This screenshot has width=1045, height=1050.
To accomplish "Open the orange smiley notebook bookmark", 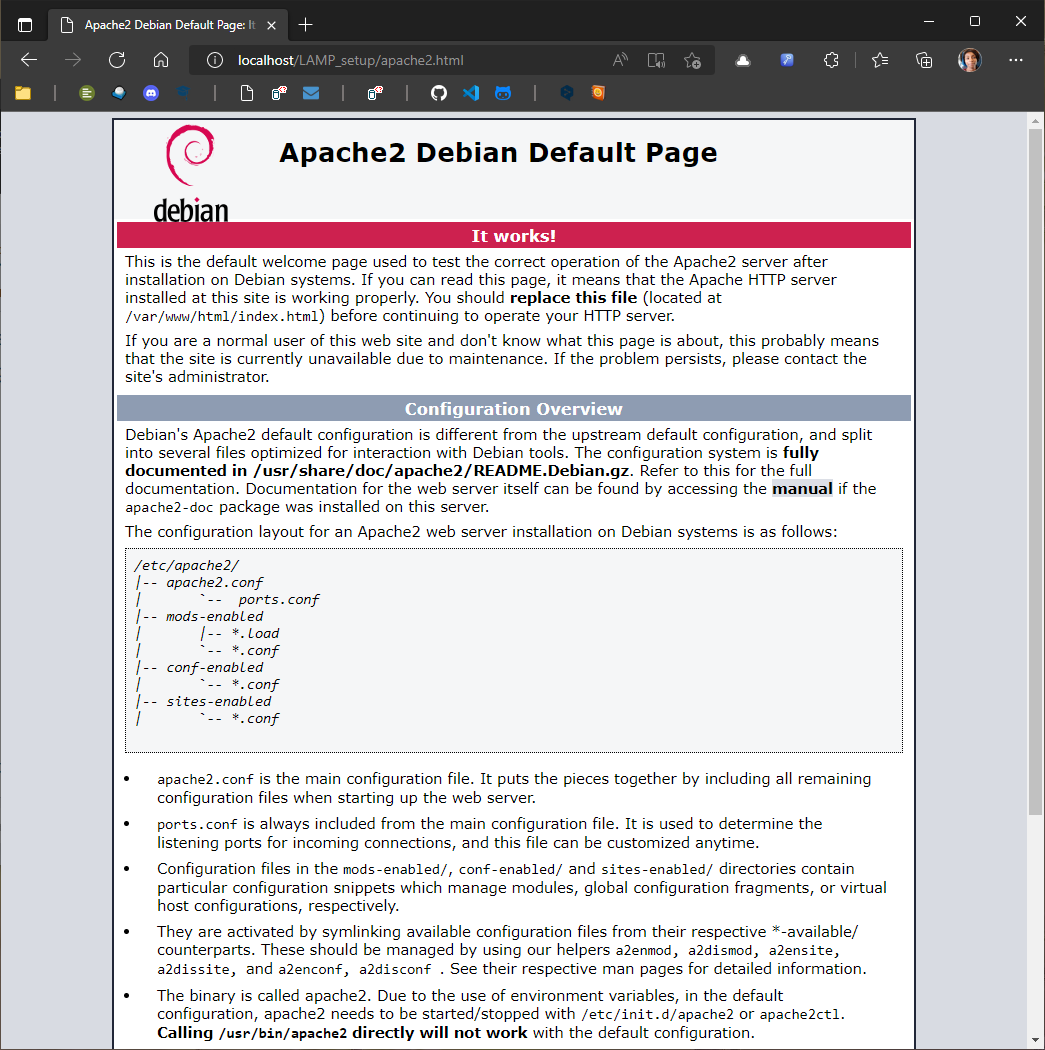I will pyautogui.click(x=598, y=93).
